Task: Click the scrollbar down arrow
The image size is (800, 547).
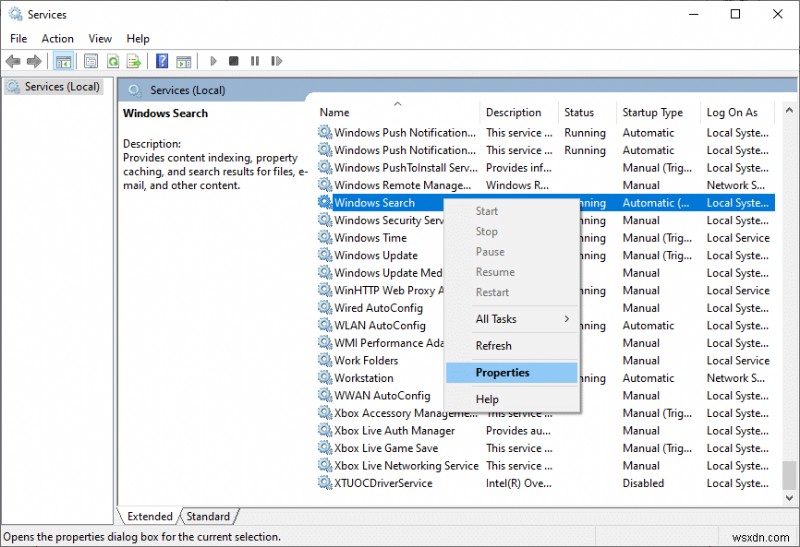Action: click(789, 498)
